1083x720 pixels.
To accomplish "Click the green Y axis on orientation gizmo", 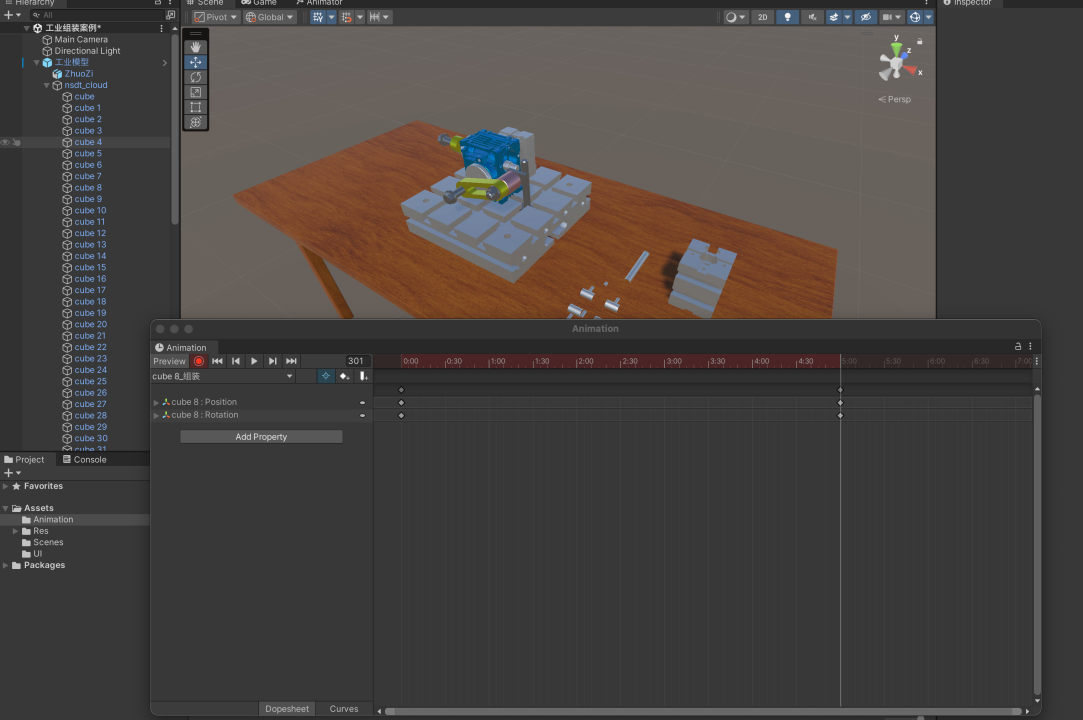I will [x=897, y=48].
